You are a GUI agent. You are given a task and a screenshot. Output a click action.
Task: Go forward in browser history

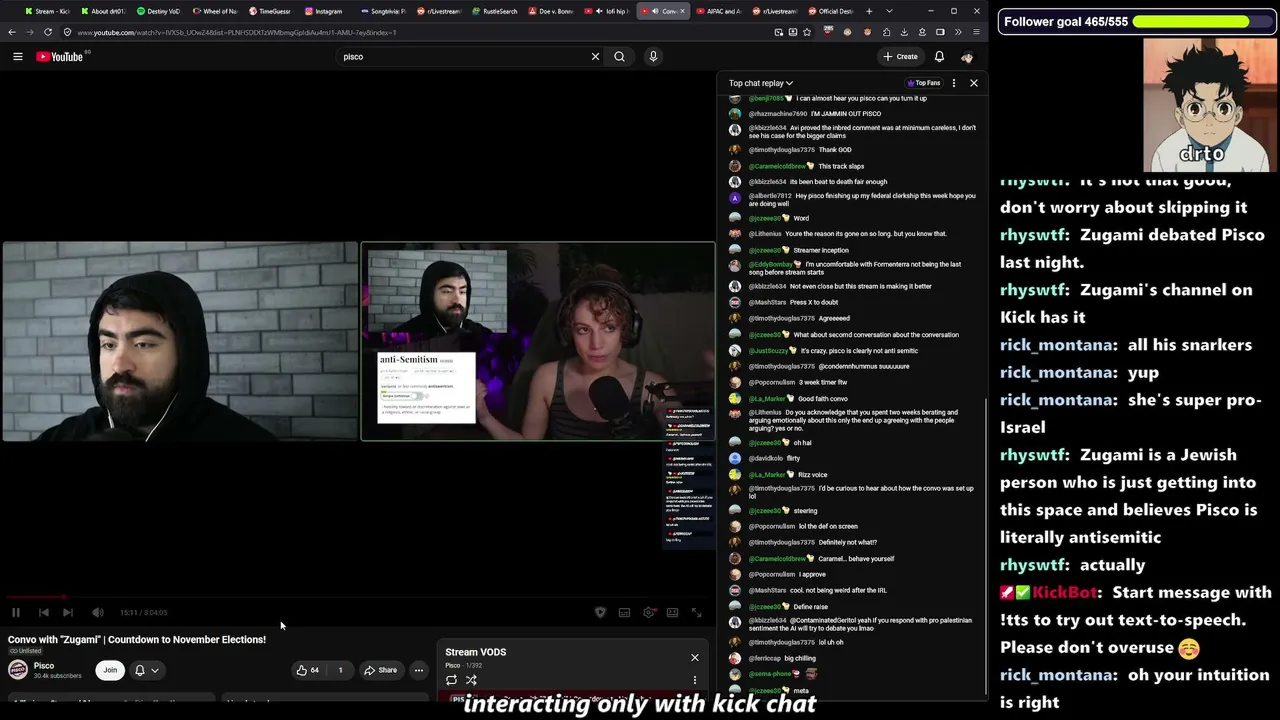click(30, 32)
